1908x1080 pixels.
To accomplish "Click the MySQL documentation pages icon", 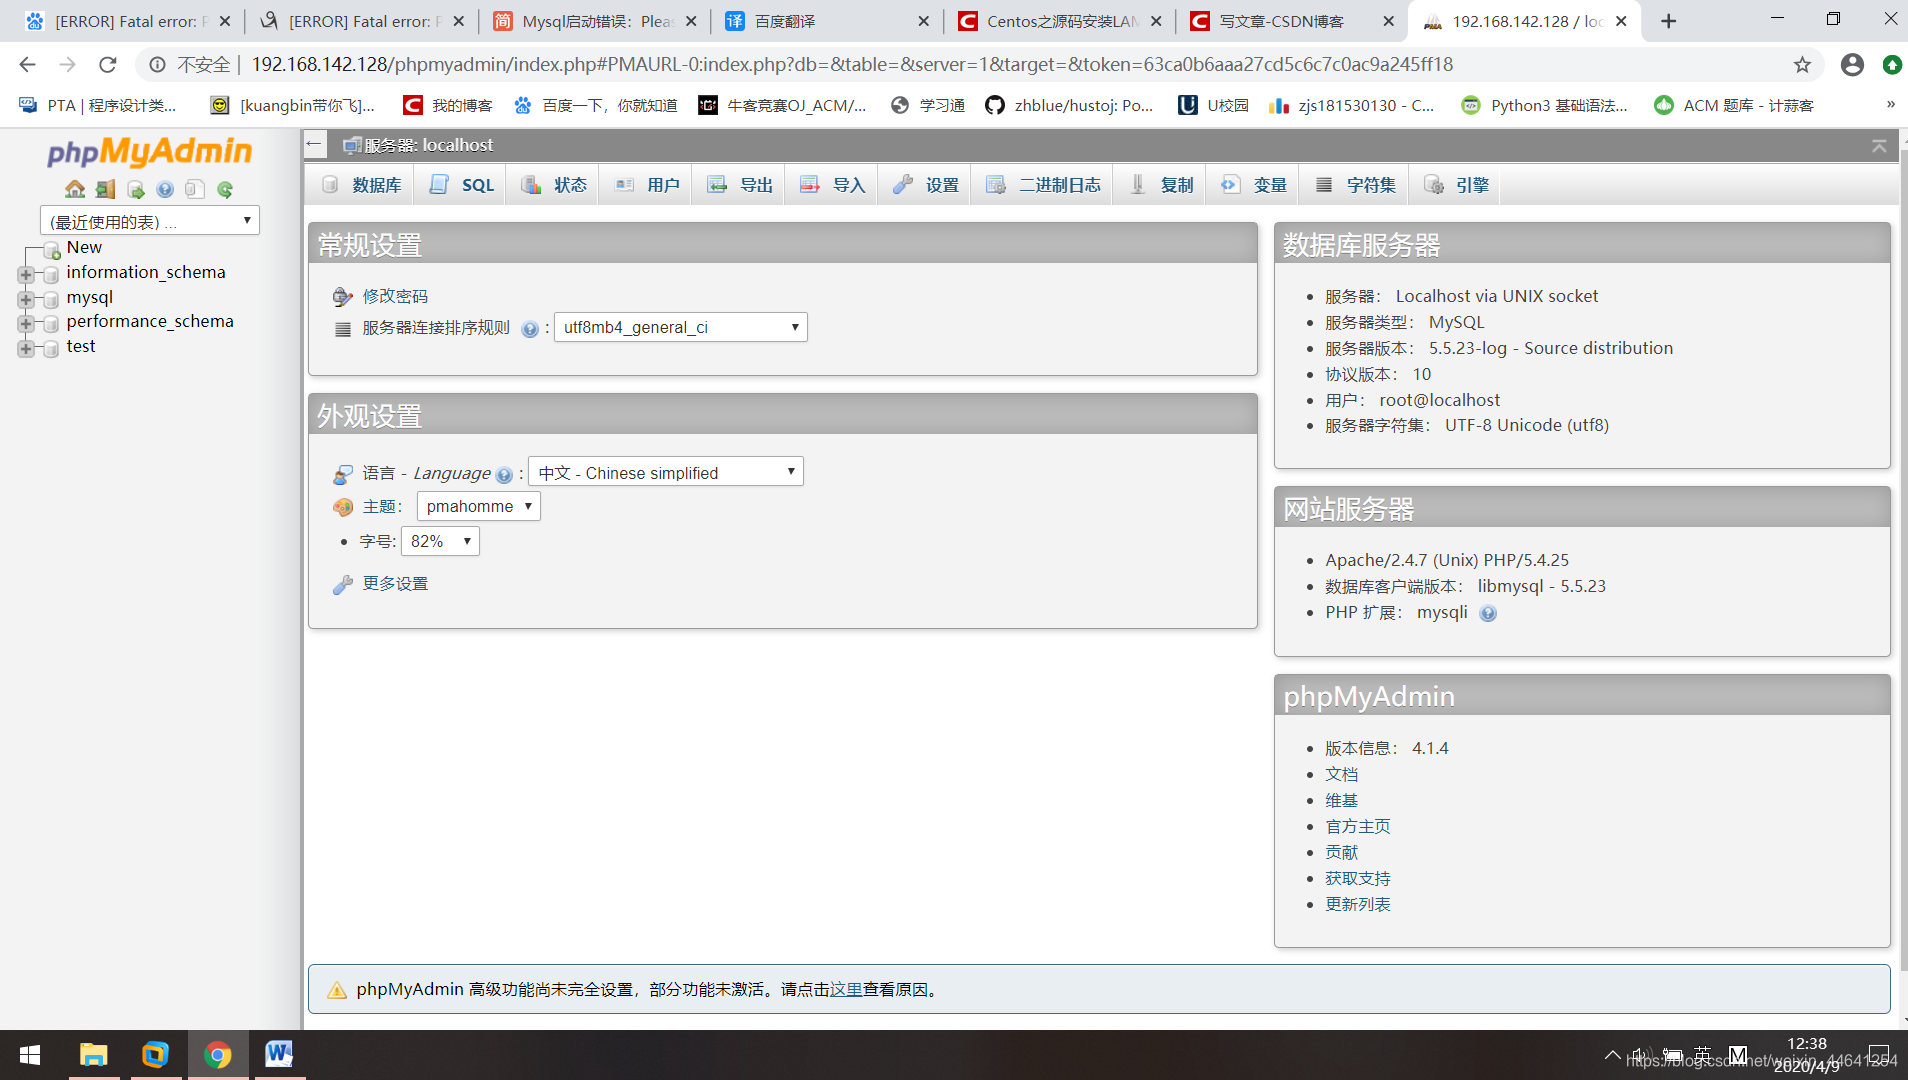I will tap(195, 189).
